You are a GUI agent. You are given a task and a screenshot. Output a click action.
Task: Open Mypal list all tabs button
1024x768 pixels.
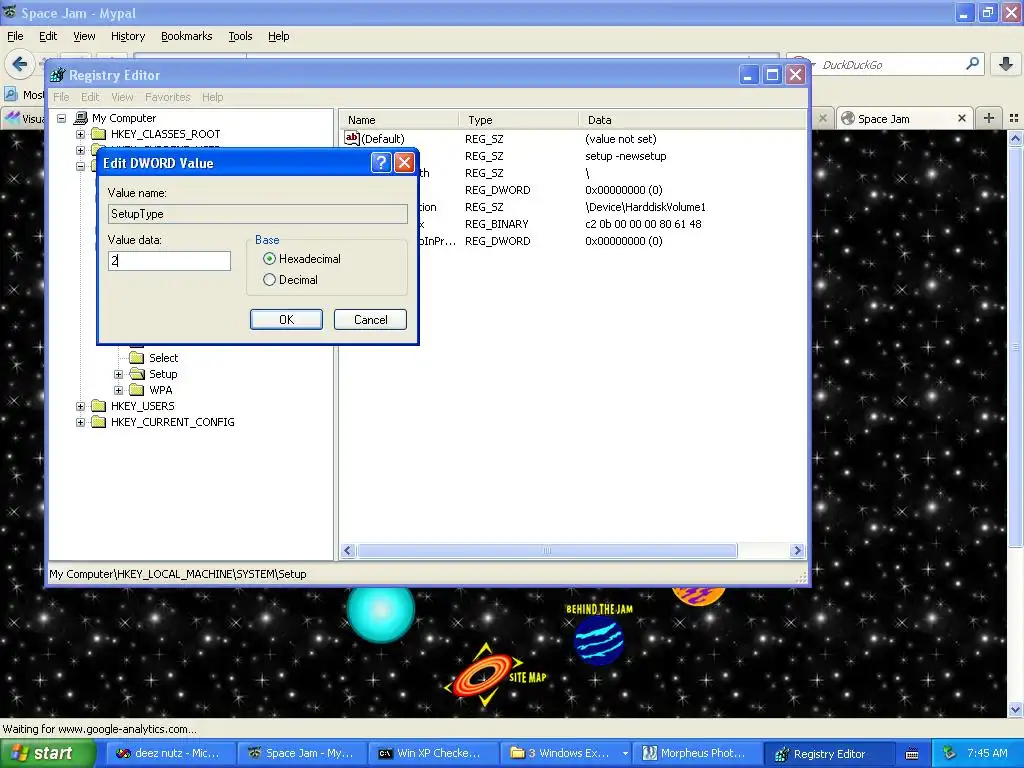point(1014,118)
